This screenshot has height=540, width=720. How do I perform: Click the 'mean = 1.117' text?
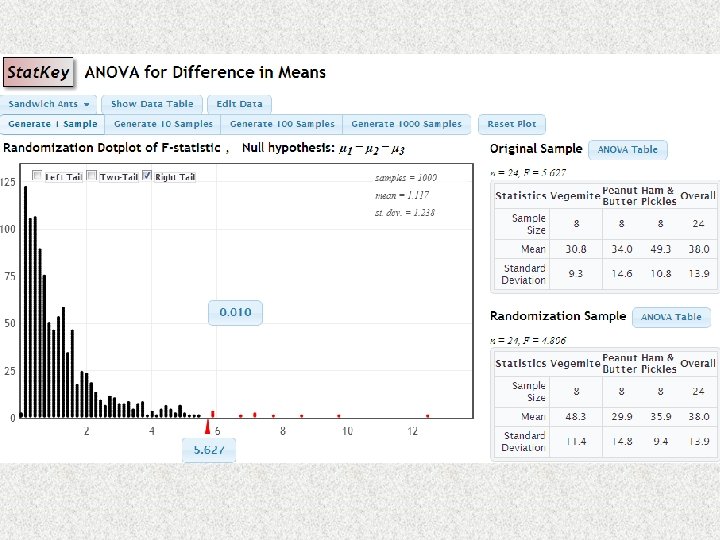(402, 195)
